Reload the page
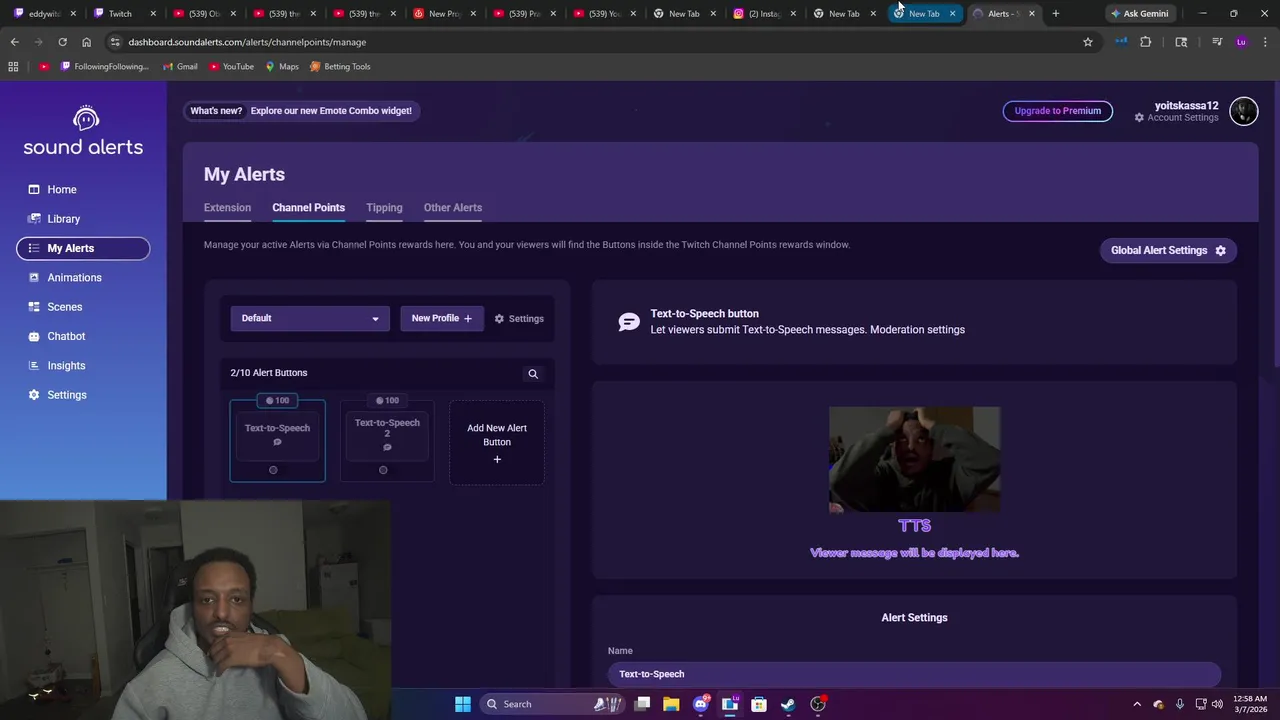The image size is (1280, 720). tap(62, 42)
